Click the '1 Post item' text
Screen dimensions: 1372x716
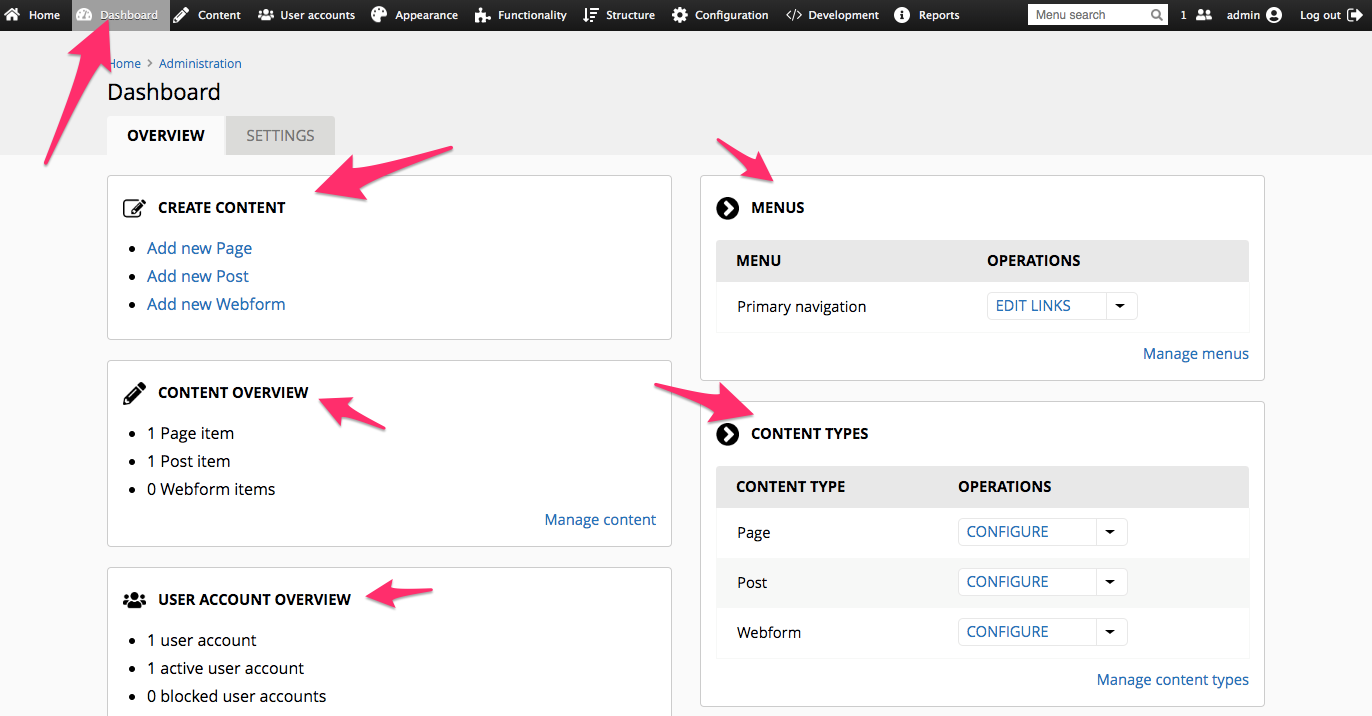(x=189, y=461)
